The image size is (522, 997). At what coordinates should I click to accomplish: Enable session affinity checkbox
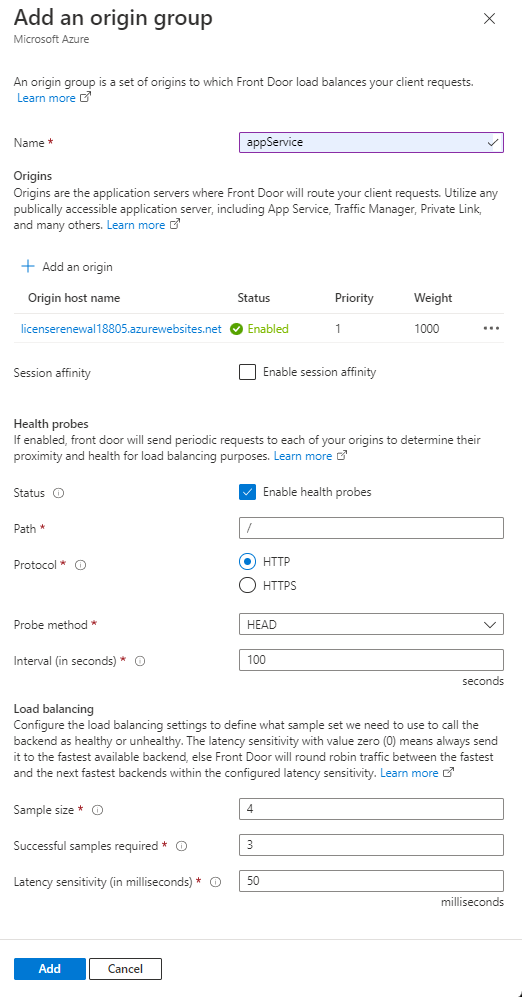pyautogui.click(x=247, y=372)
